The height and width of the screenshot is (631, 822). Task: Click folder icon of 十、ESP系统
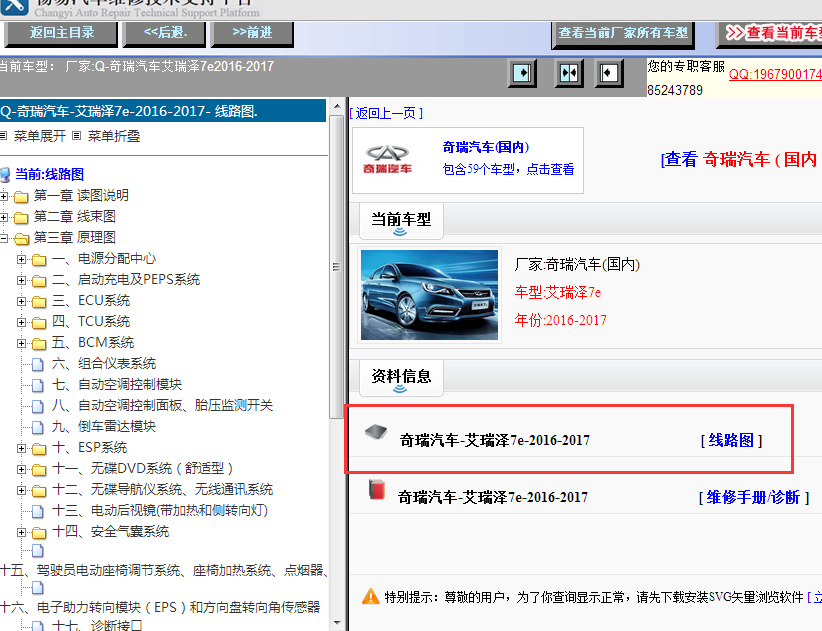[x=39, y=449]
